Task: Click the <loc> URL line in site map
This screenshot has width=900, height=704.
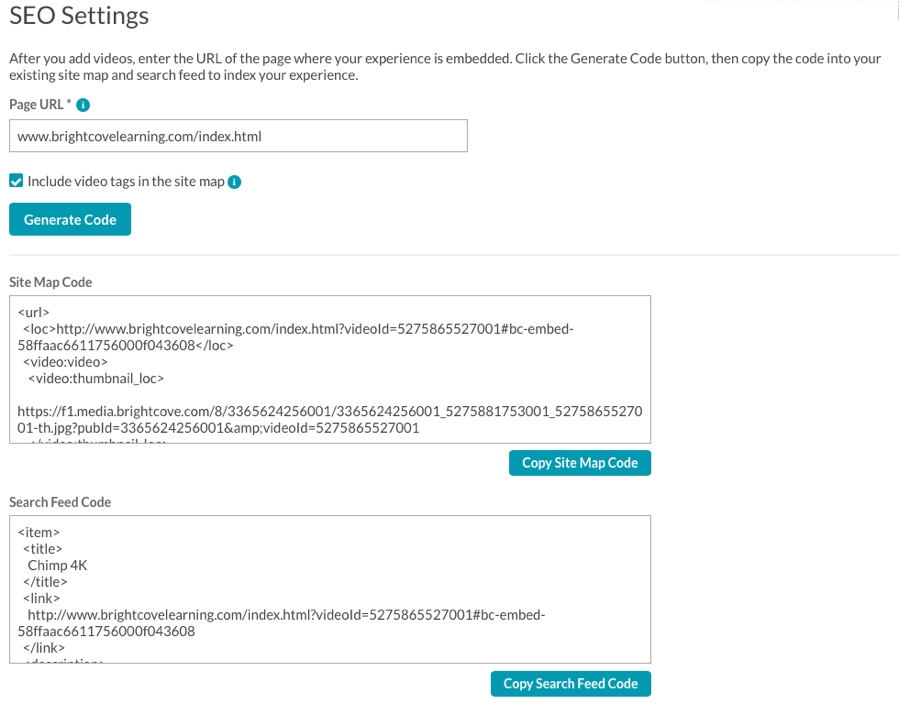Action: tap(296, 337)
